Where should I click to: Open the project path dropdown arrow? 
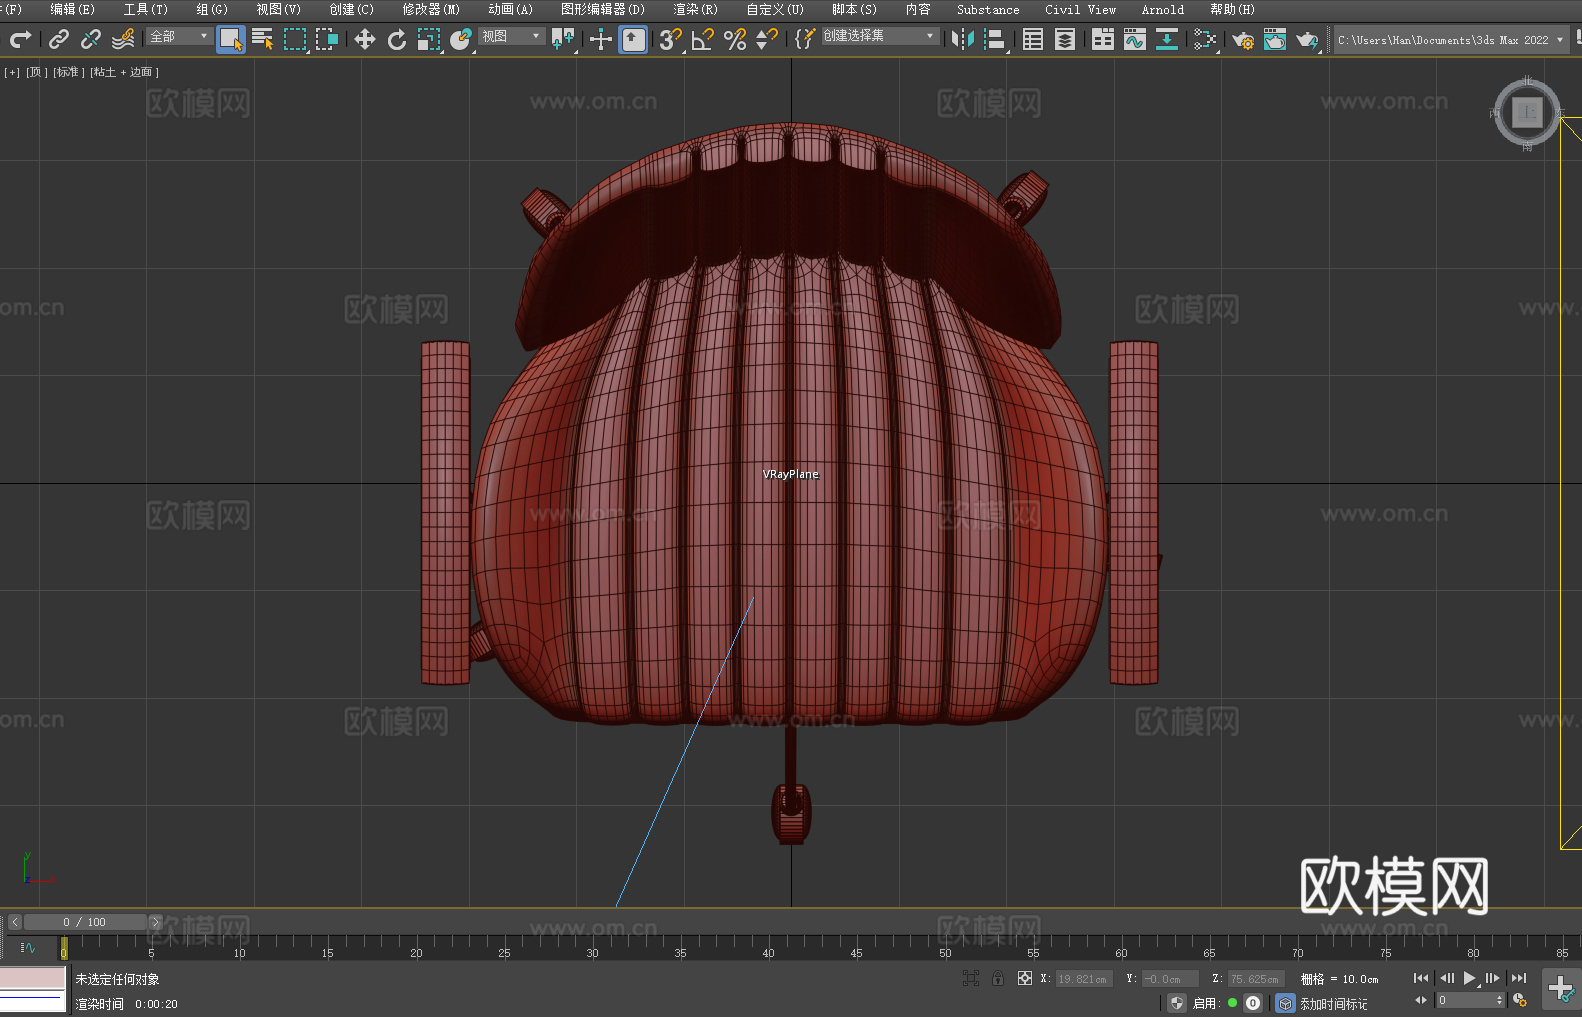click(1559, 40)
